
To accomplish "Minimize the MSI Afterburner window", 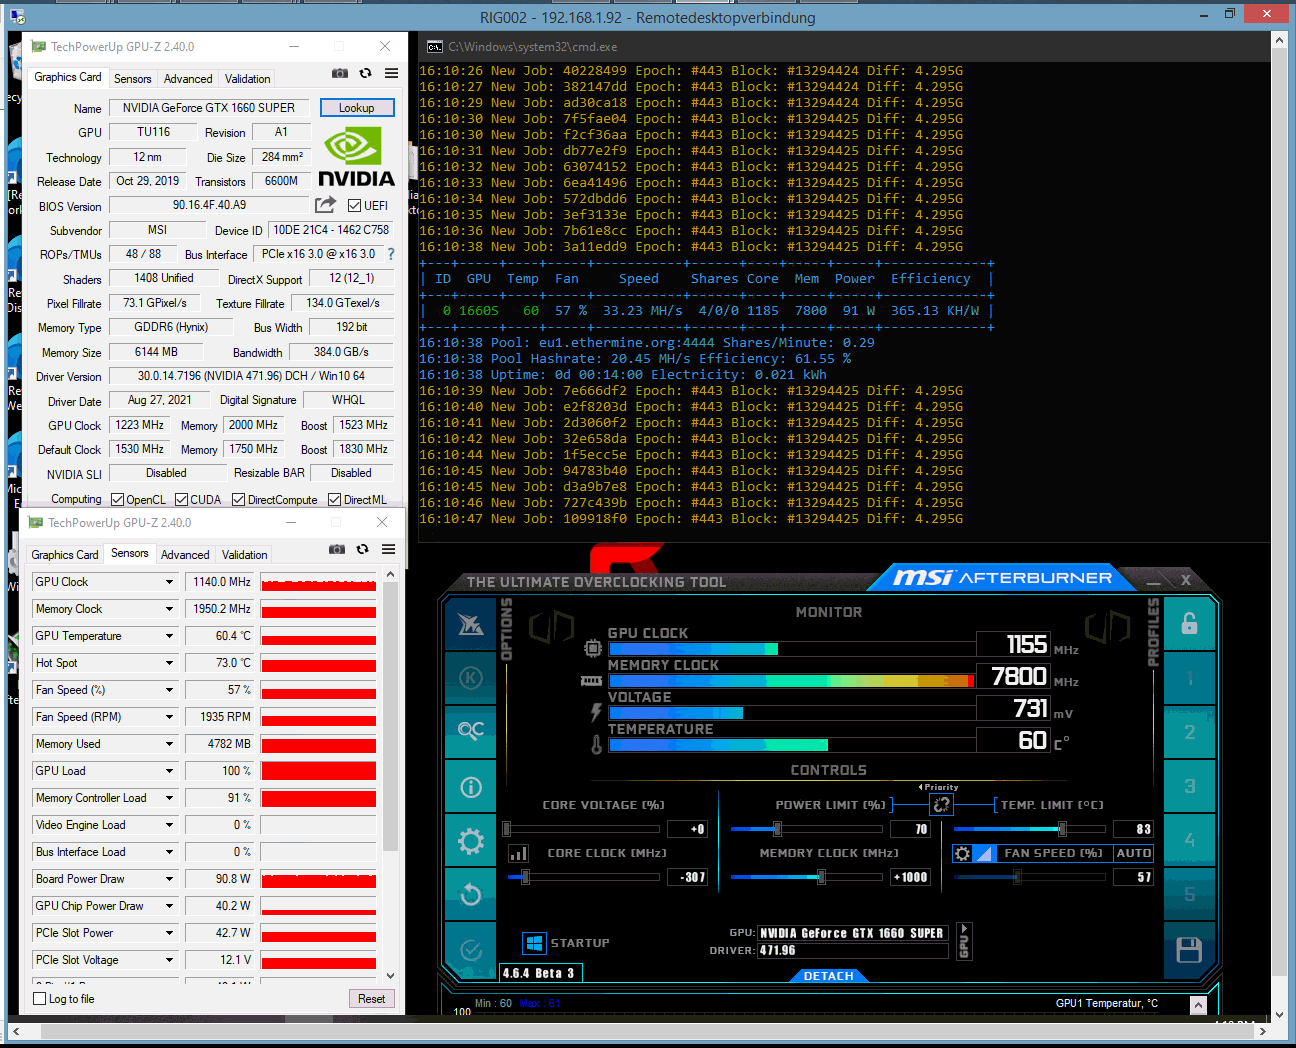I will tap(1154, 580).
